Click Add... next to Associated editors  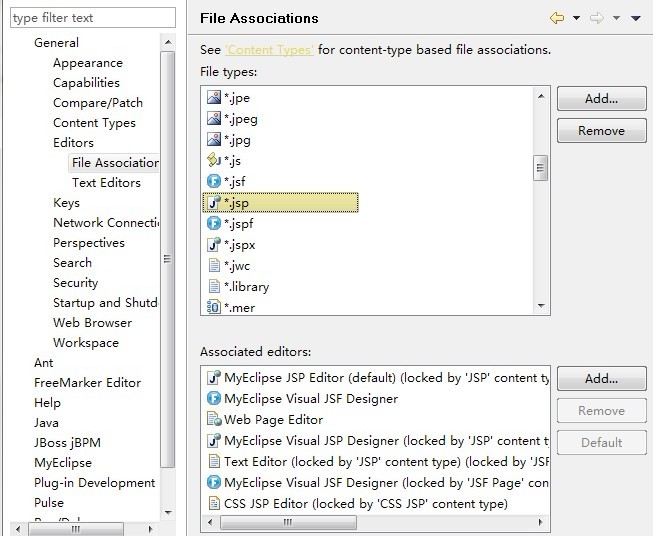pyautogui.click(x=601, y=379)
